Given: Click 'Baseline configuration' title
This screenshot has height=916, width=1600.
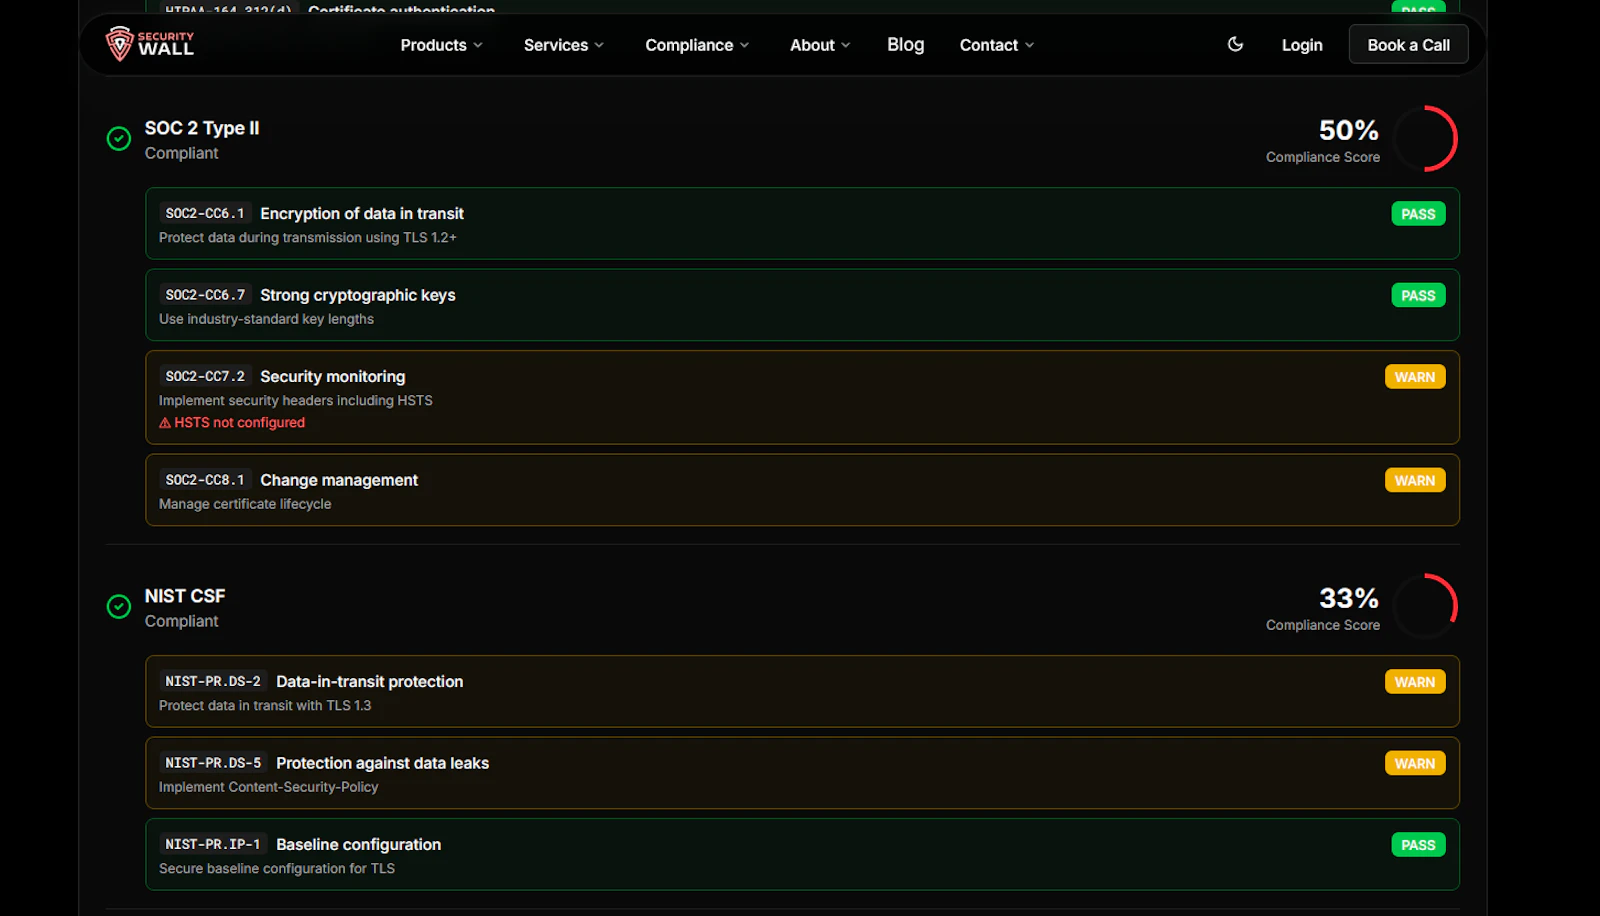Looking at the screenshot, I should tap(359, 844).
